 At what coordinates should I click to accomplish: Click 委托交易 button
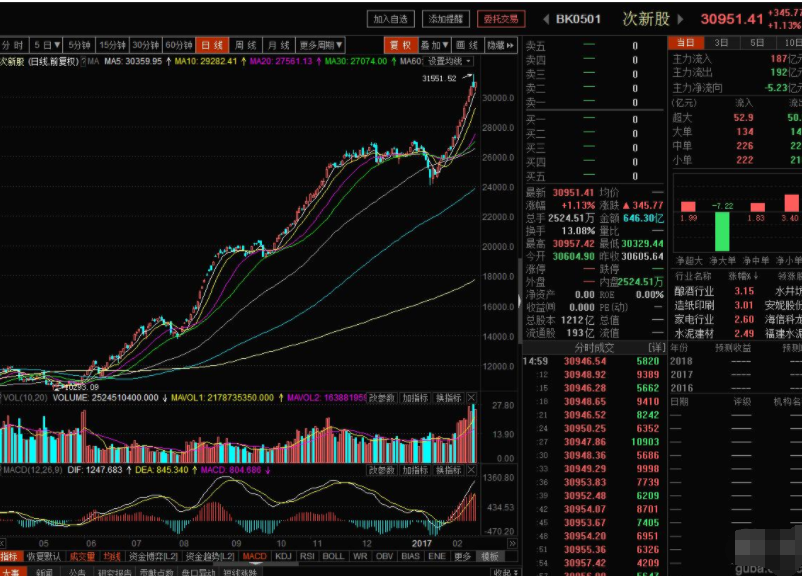click(501, 19)
